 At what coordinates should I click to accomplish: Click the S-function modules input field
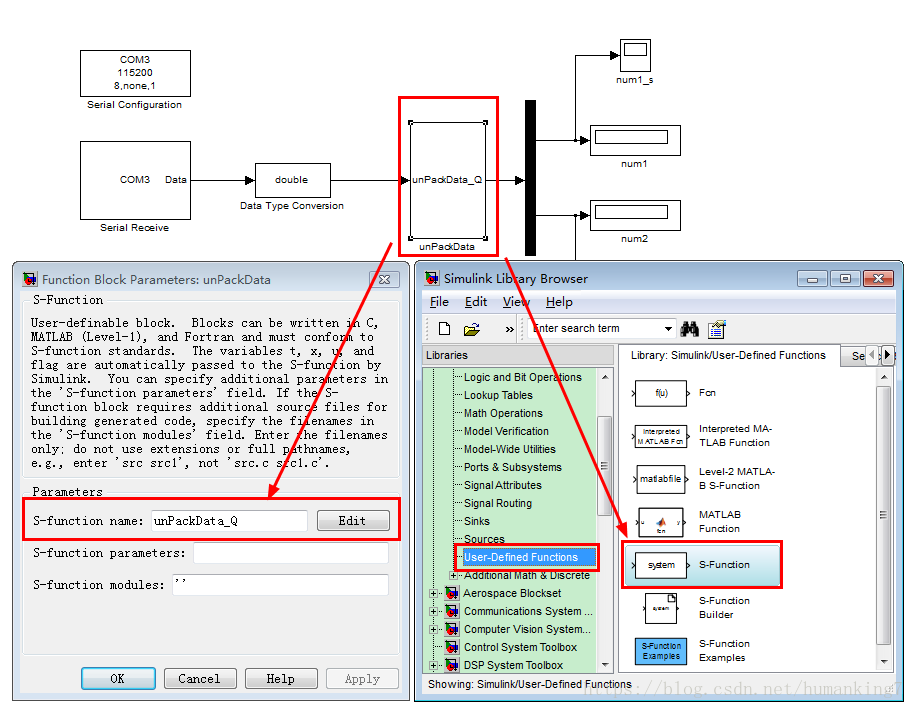280,585
